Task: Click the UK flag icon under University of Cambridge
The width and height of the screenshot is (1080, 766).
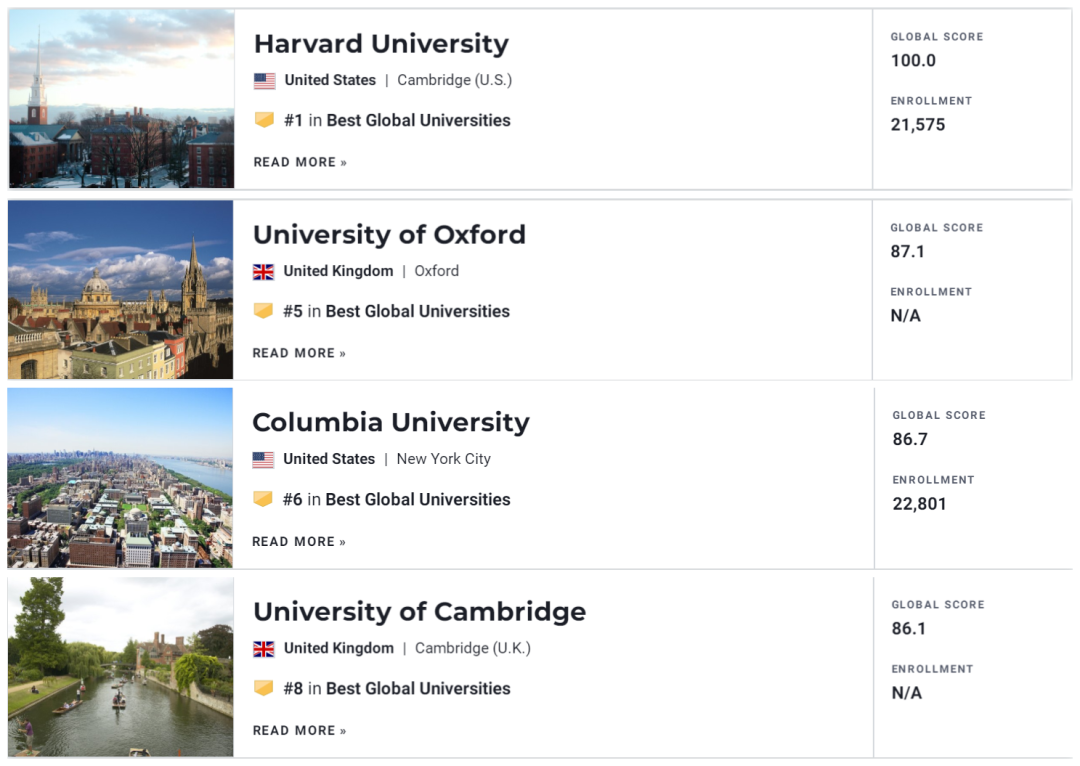Action: click(x=264, y=649)
